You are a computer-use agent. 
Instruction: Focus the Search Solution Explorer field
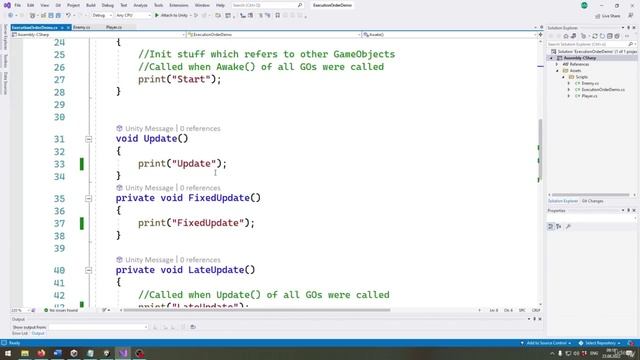[x=590, y=44]
